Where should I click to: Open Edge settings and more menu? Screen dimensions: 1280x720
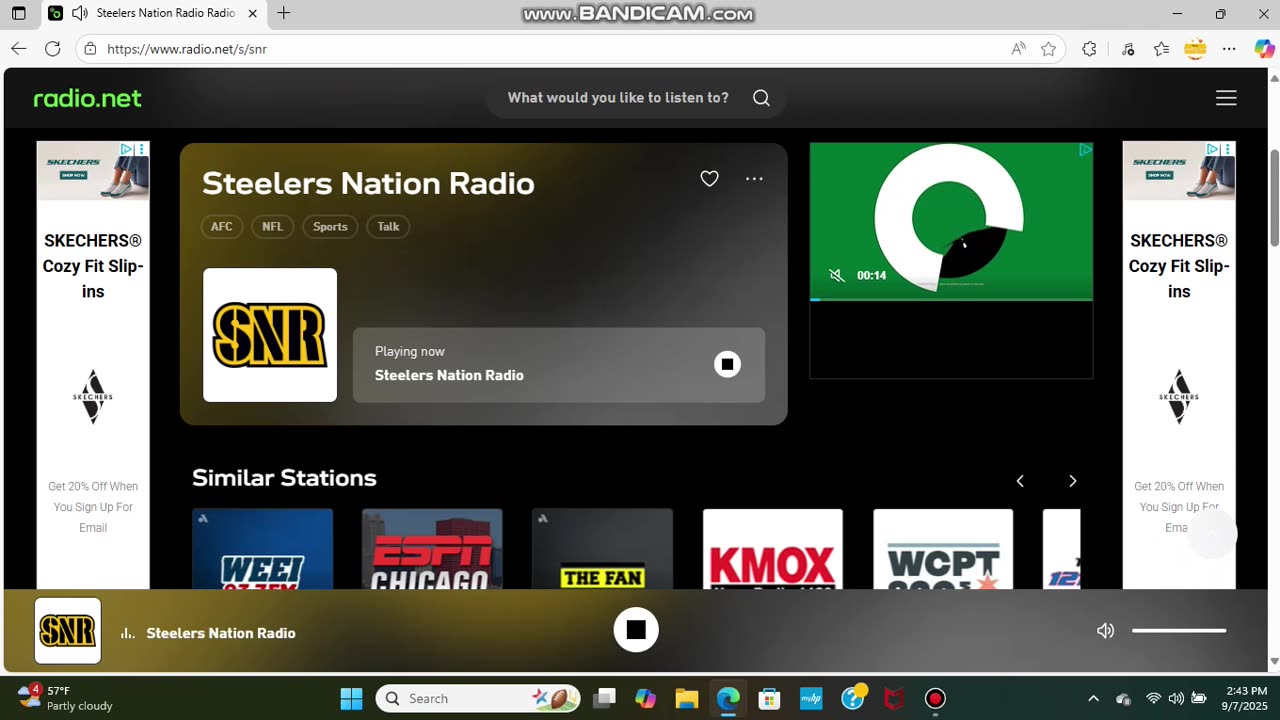1229,49
